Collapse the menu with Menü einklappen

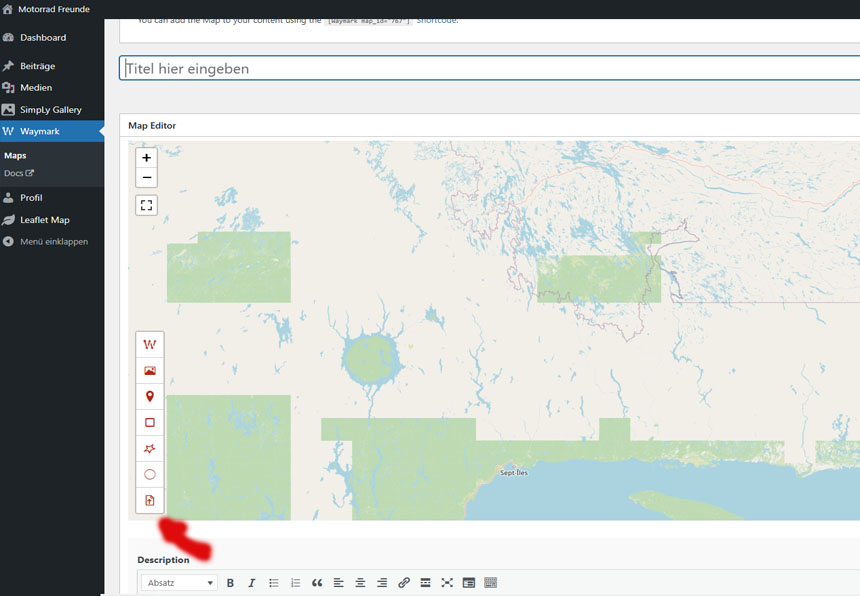point(53,242)
